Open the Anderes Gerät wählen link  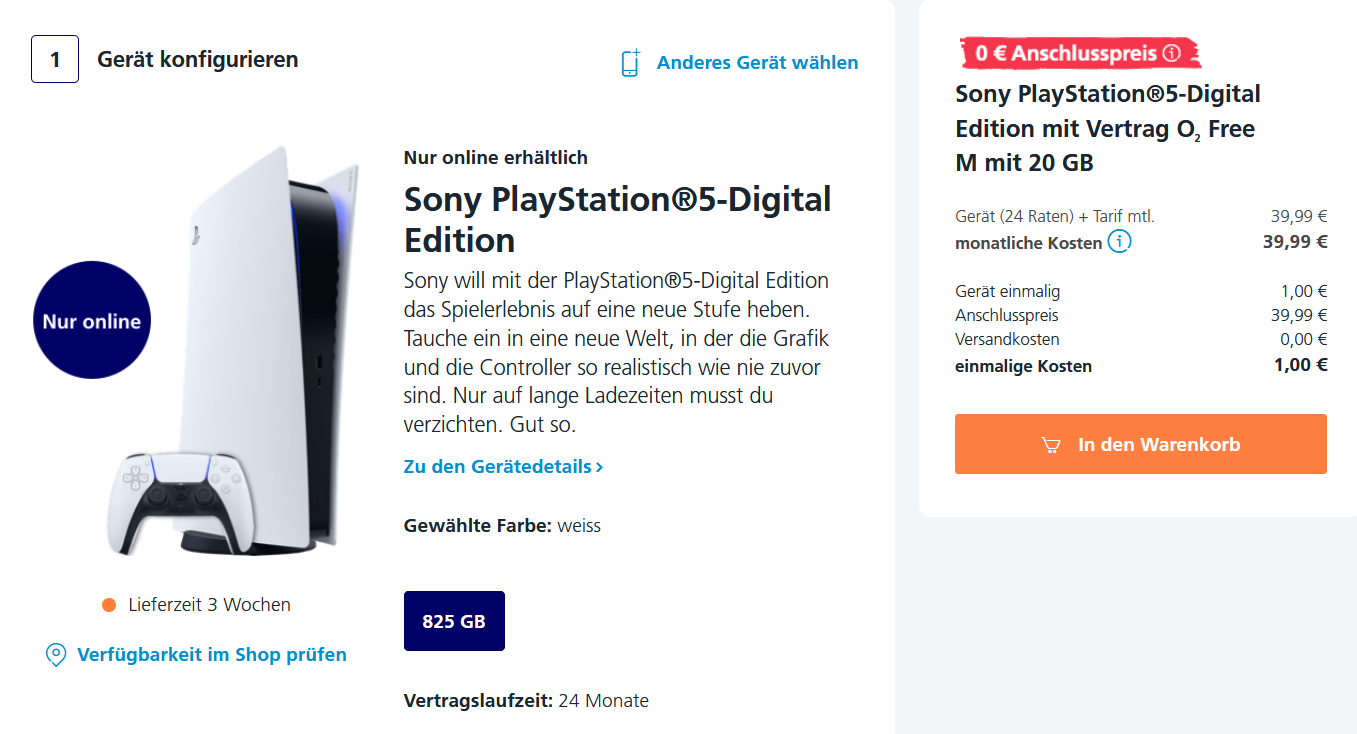point(757,63)
